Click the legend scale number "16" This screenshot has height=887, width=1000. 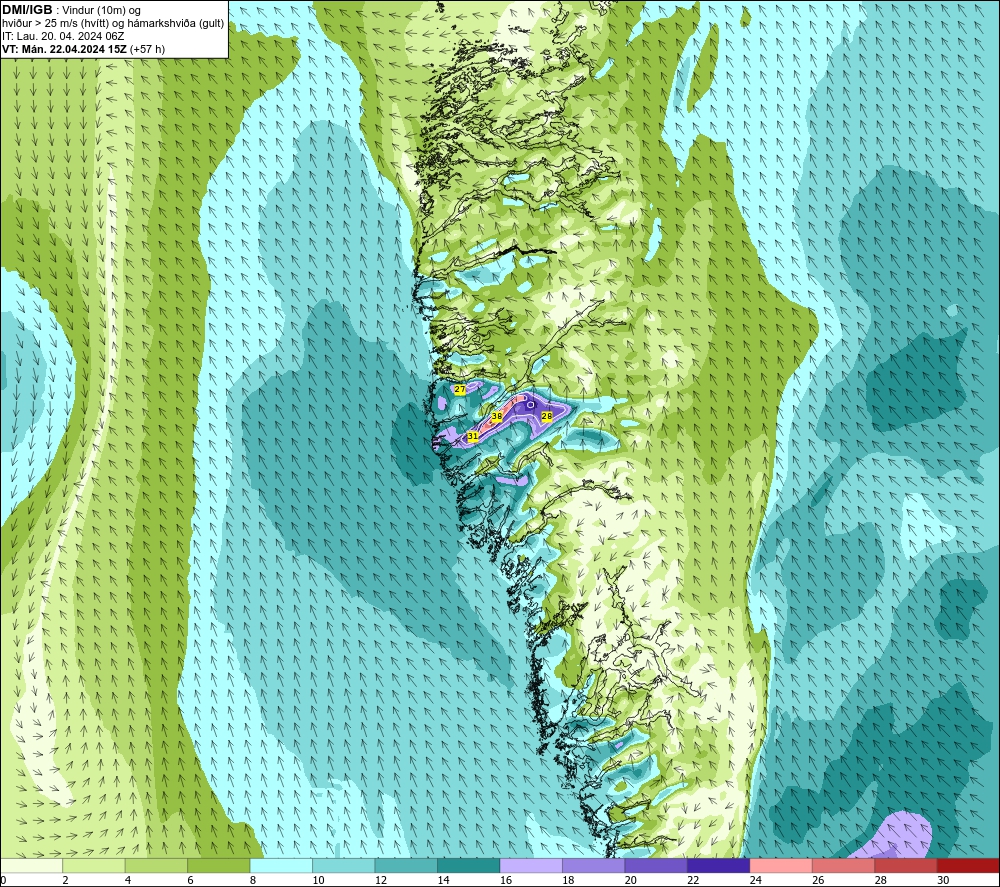(506, 880)
